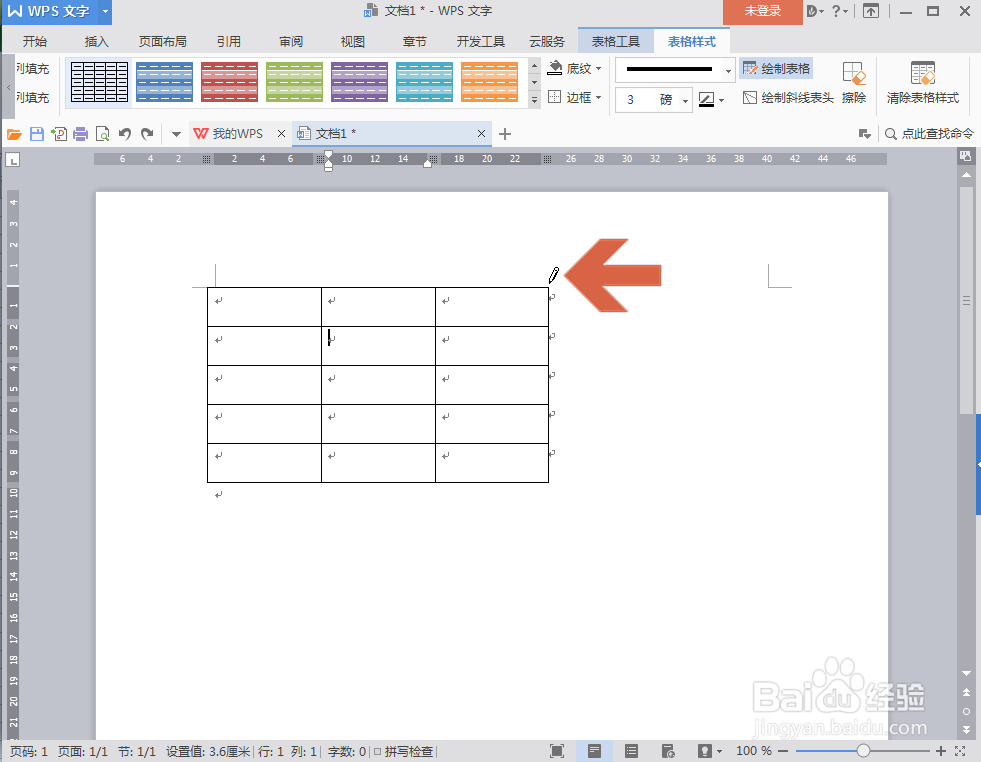Click the save disk icon
Screen dimensions: 981x762
click(x=37, y=134)
